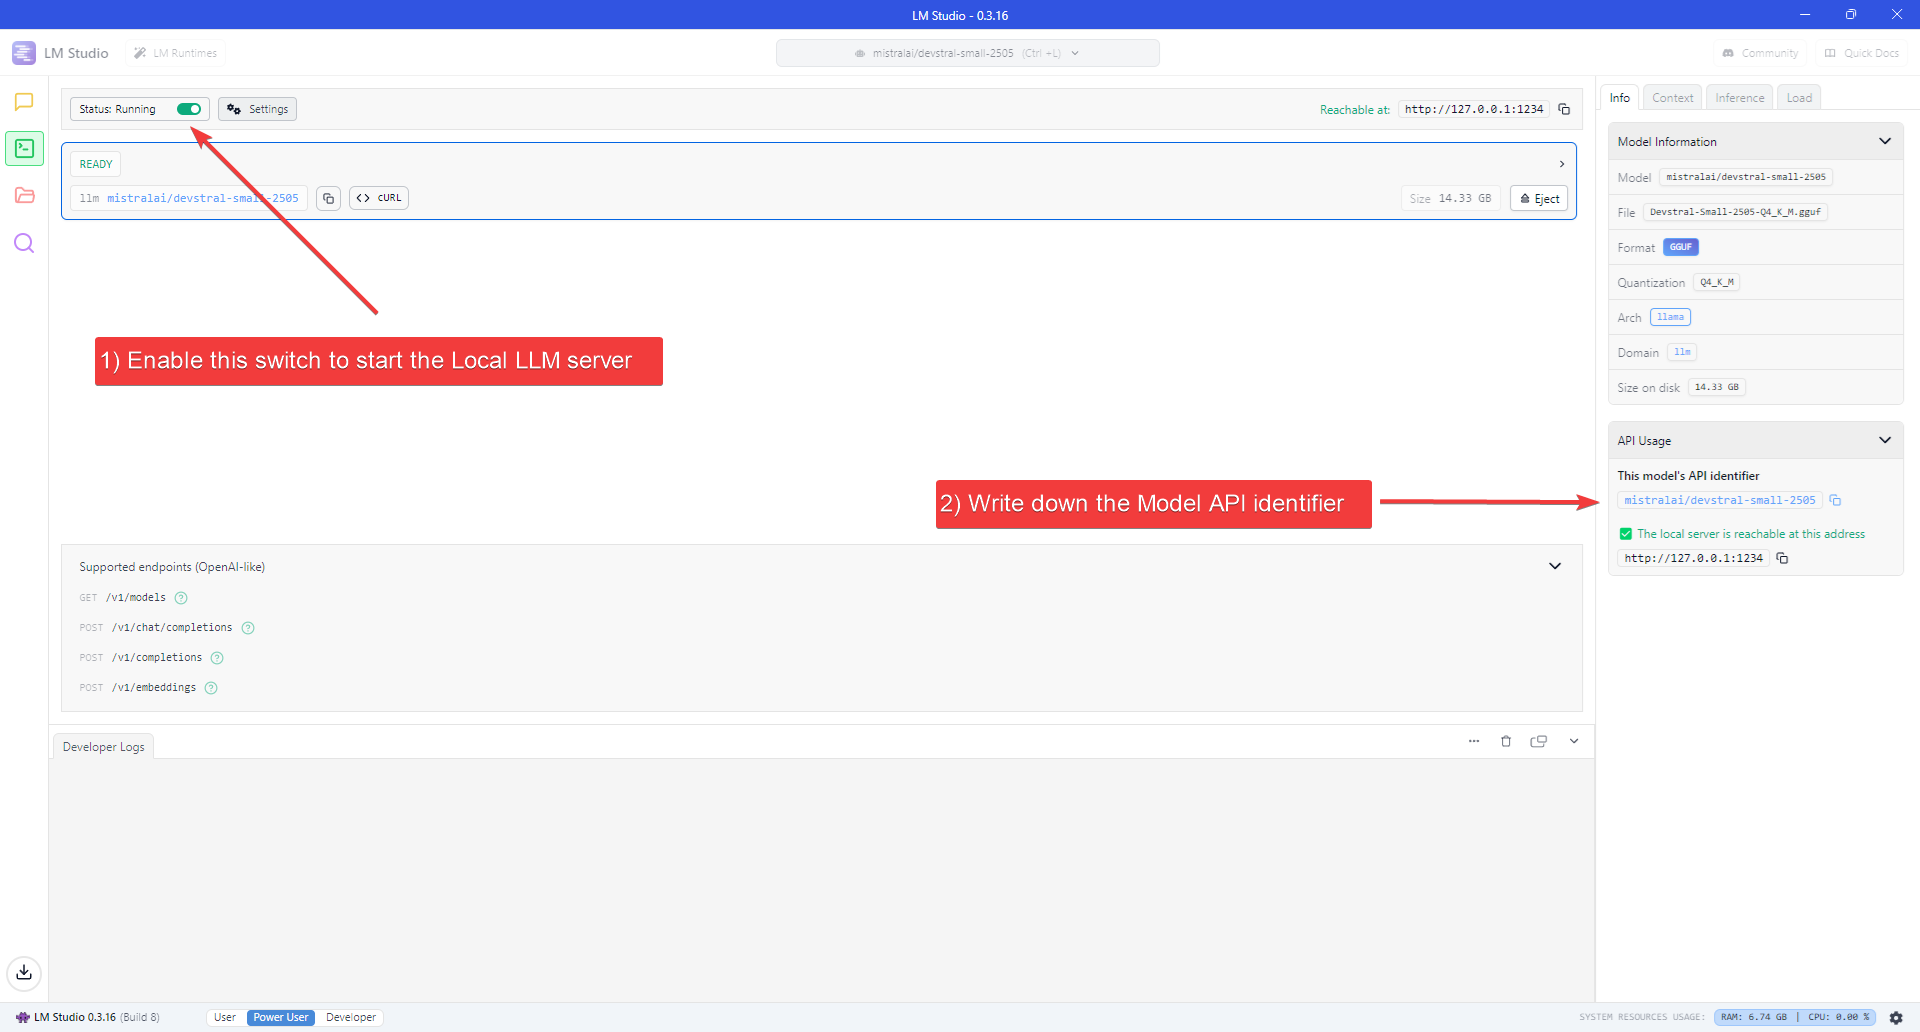Screen dimensions: 1920x1032
Task: Click the Size on disk 14.33 GB value
Action: tap(1717, 387)
